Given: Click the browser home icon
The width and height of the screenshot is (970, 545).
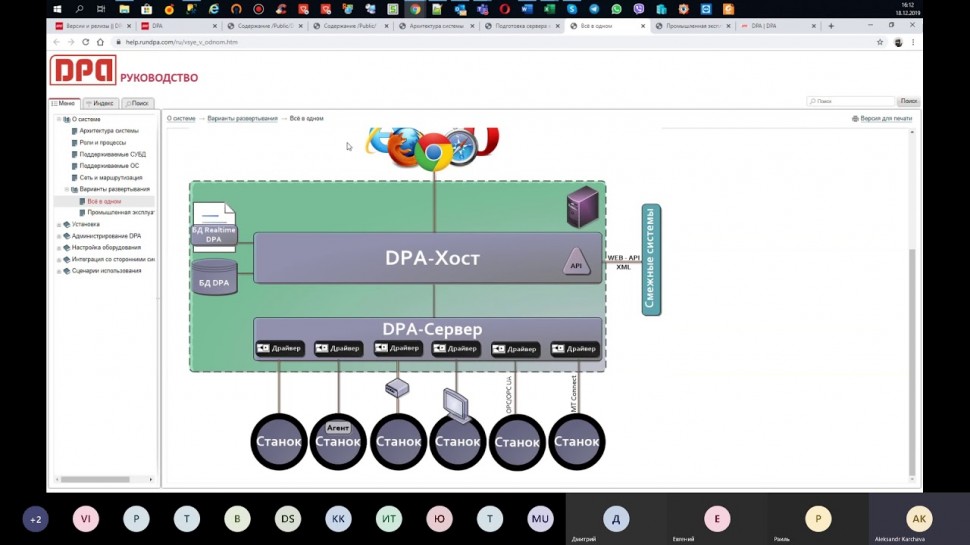Looking at the screenshot, I should coord(100,42).
